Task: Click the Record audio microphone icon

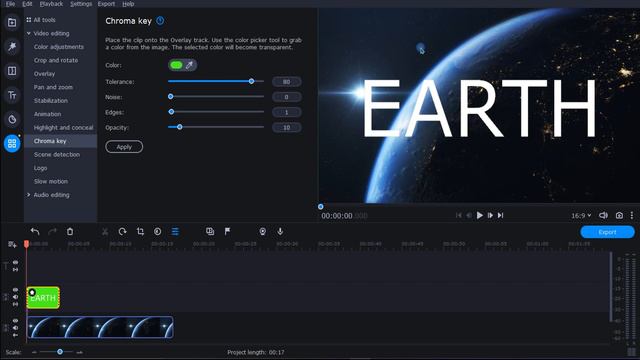Action: tap(280, 231)
